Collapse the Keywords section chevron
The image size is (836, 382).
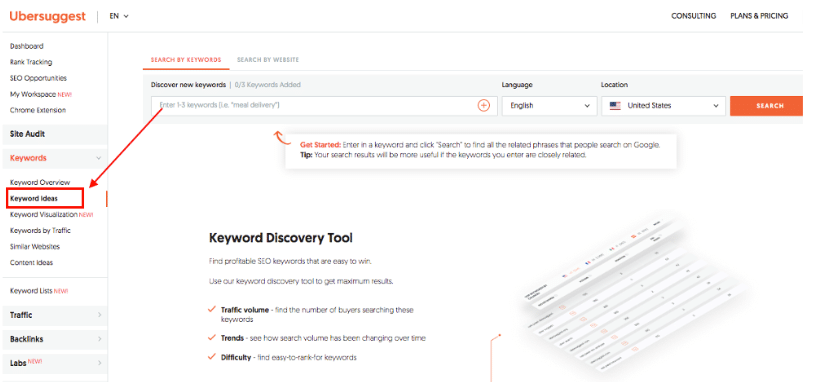coord(99,158)
